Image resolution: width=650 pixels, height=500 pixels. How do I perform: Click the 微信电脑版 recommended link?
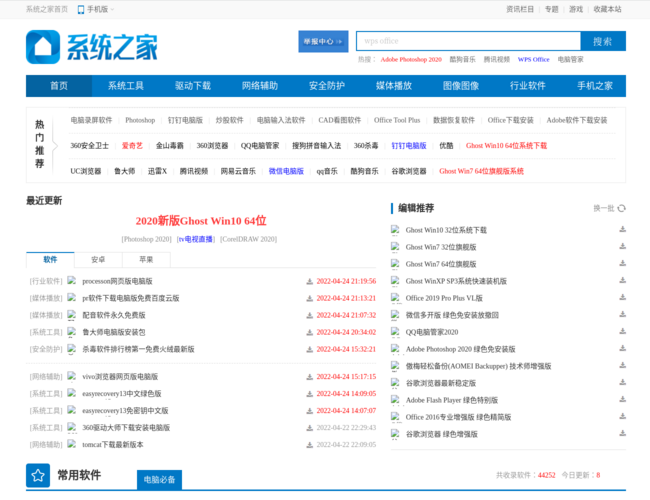click(286, 171)
